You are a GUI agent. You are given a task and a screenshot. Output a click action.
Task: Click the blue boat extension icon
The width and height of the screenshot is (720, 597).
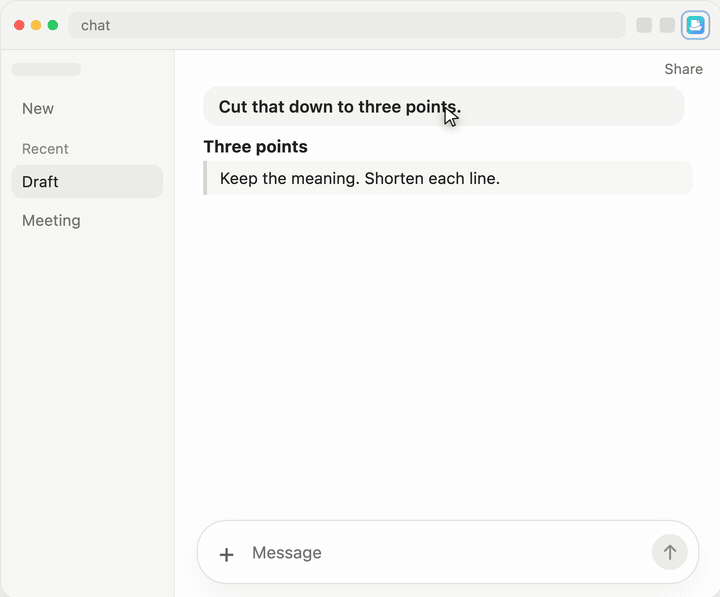click(695, 25)
